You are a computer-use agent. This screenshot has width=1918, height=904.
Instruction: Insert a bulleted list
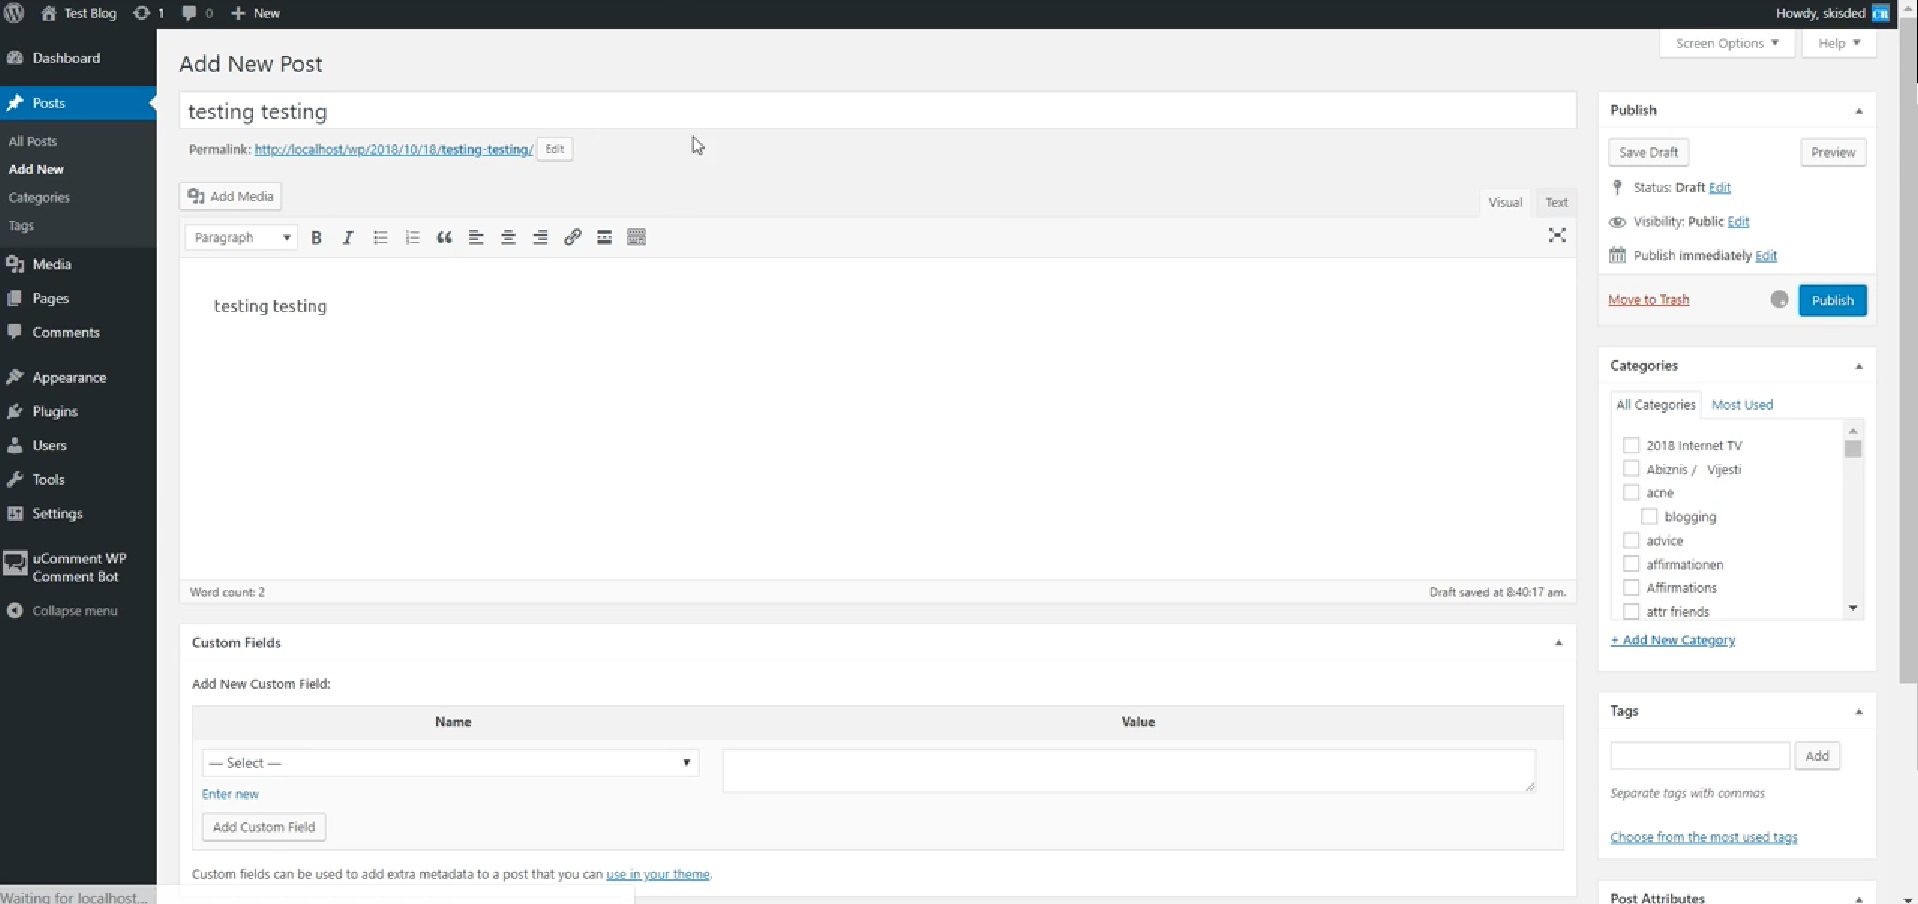click(380, 237)
